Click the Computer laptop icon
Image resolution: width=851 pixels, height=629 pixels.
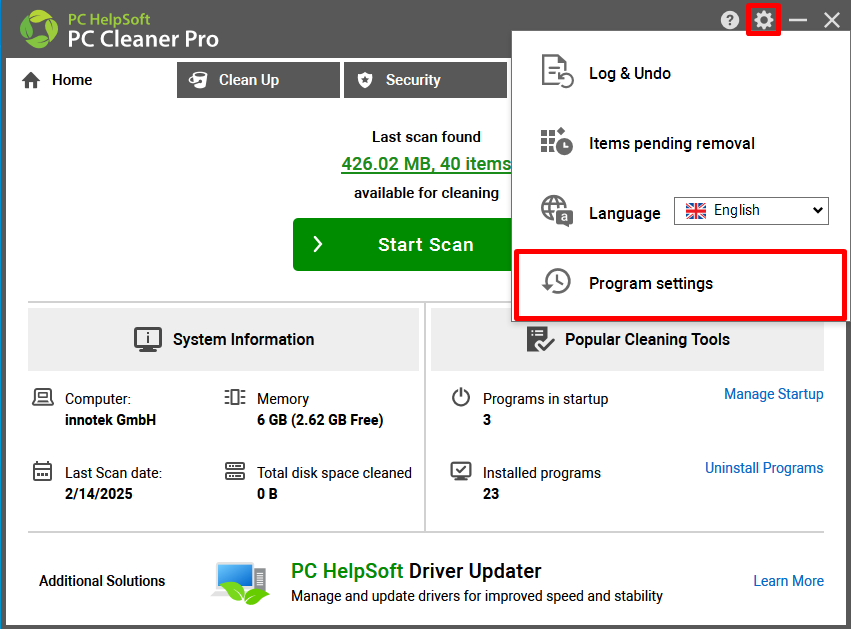(42, 397)
